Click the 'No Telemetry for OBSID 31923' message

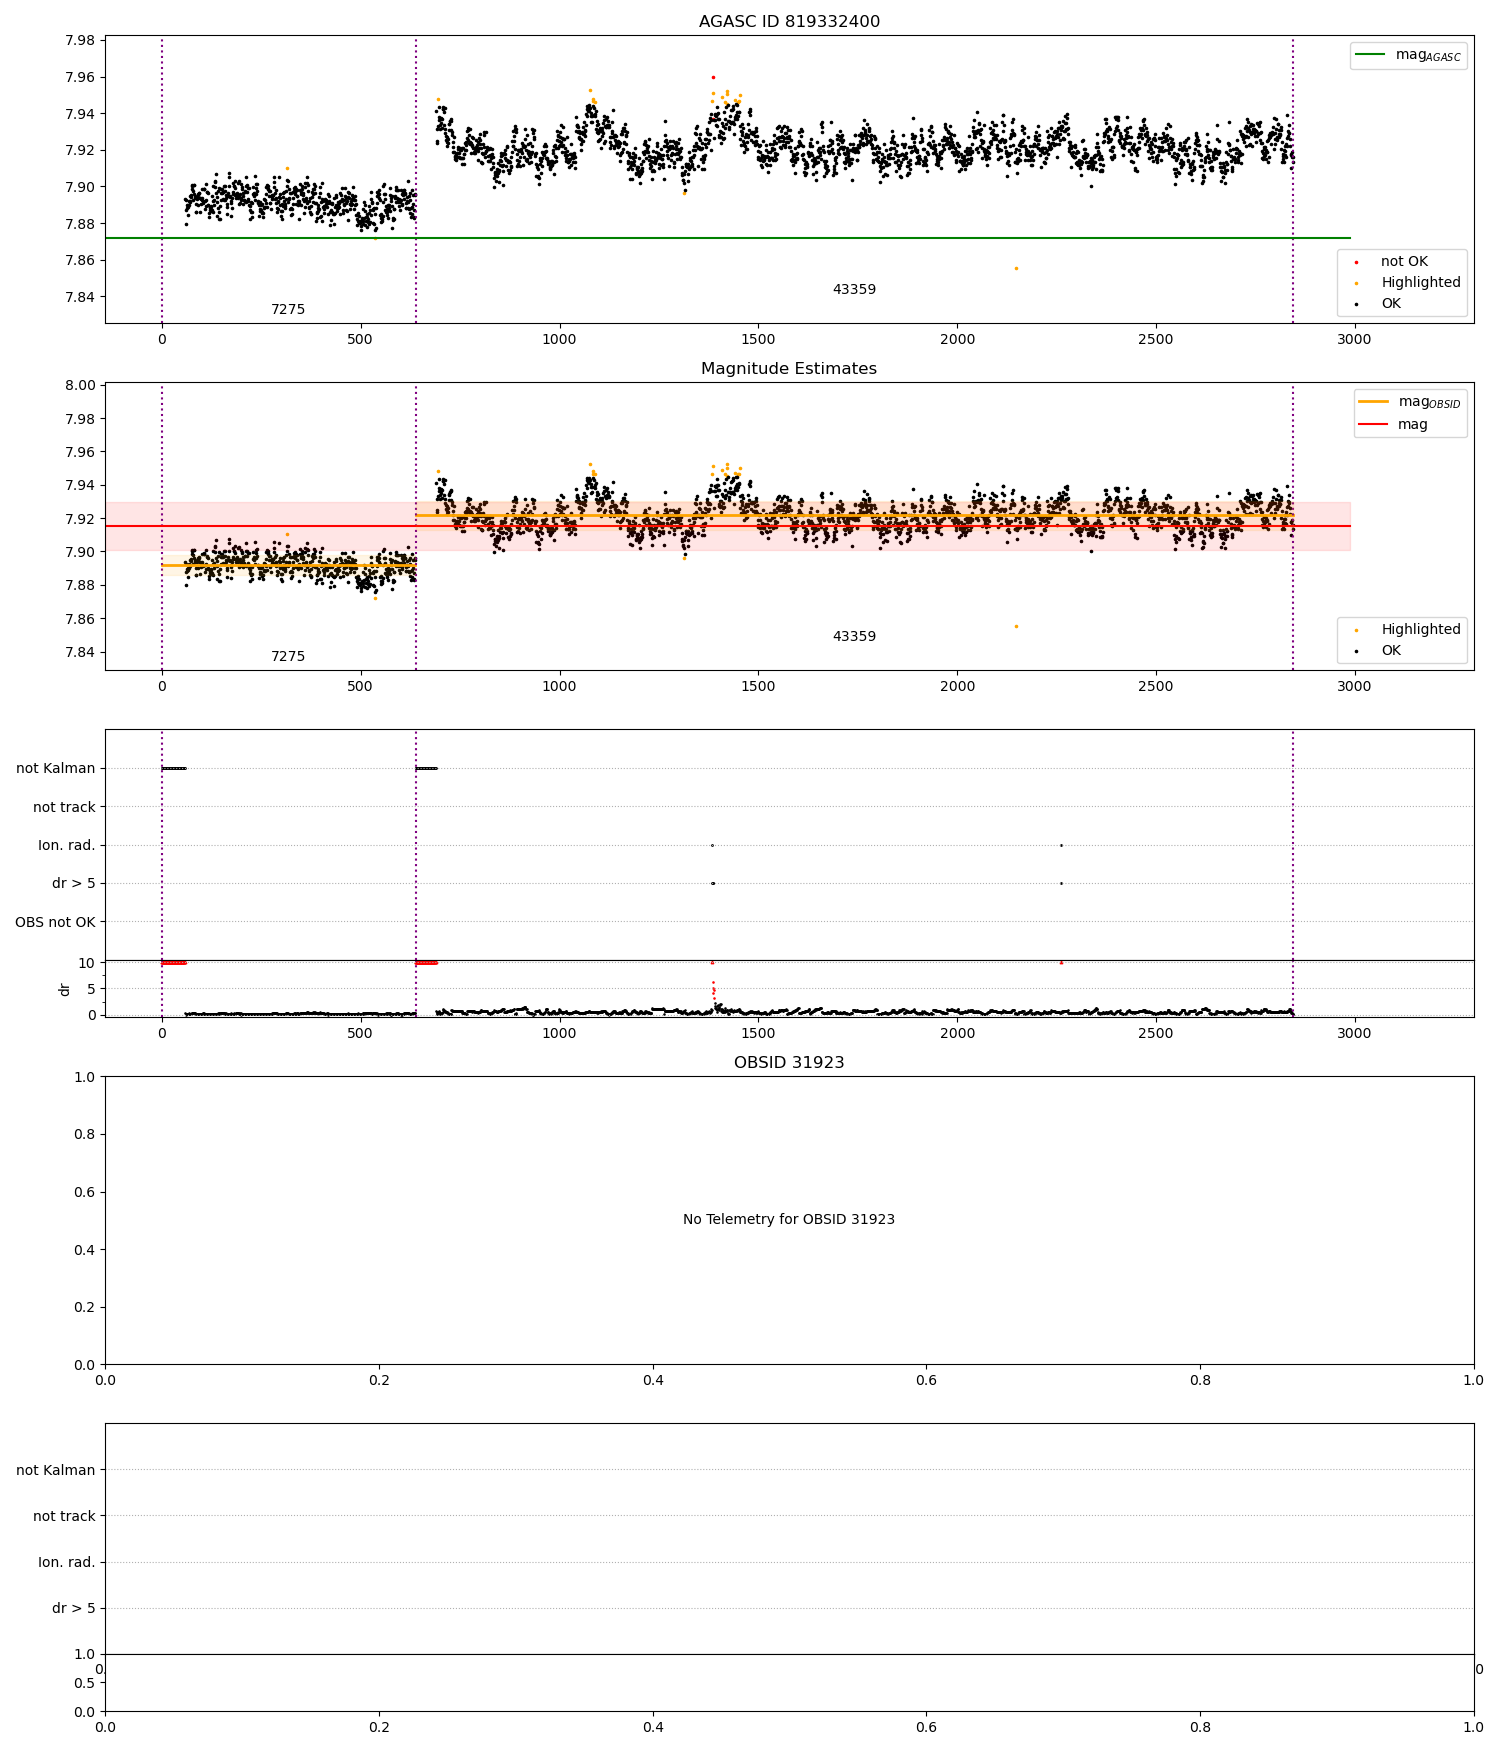coord(789,1220)
